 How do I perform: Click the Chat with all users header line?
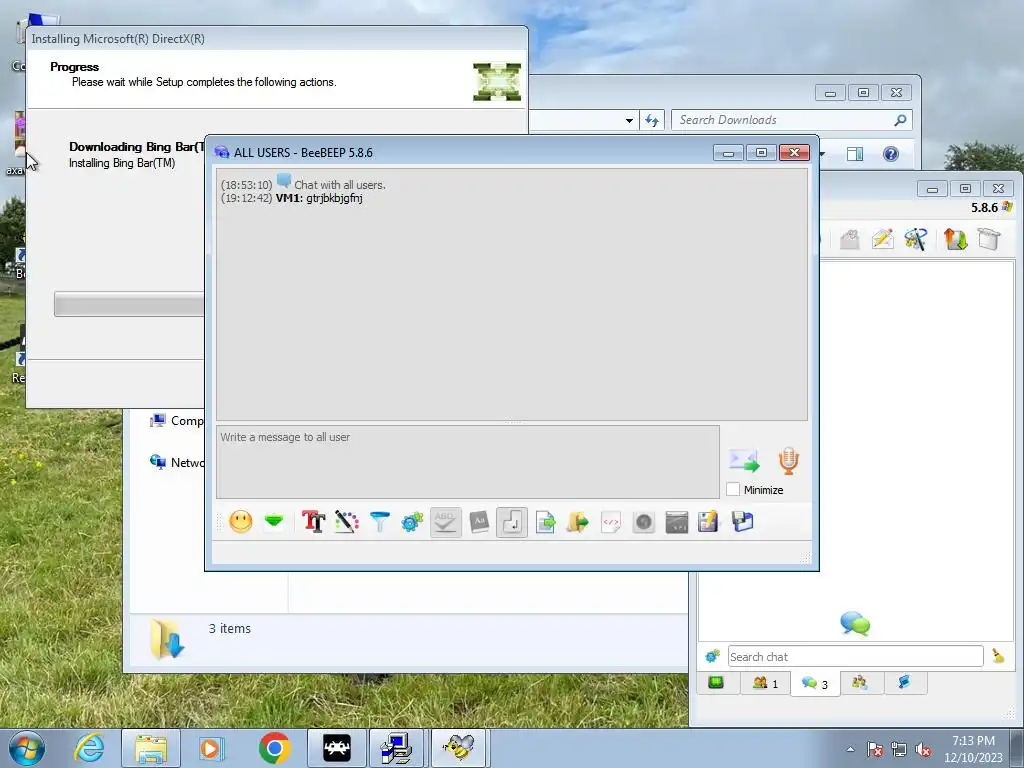coord(340,185)
